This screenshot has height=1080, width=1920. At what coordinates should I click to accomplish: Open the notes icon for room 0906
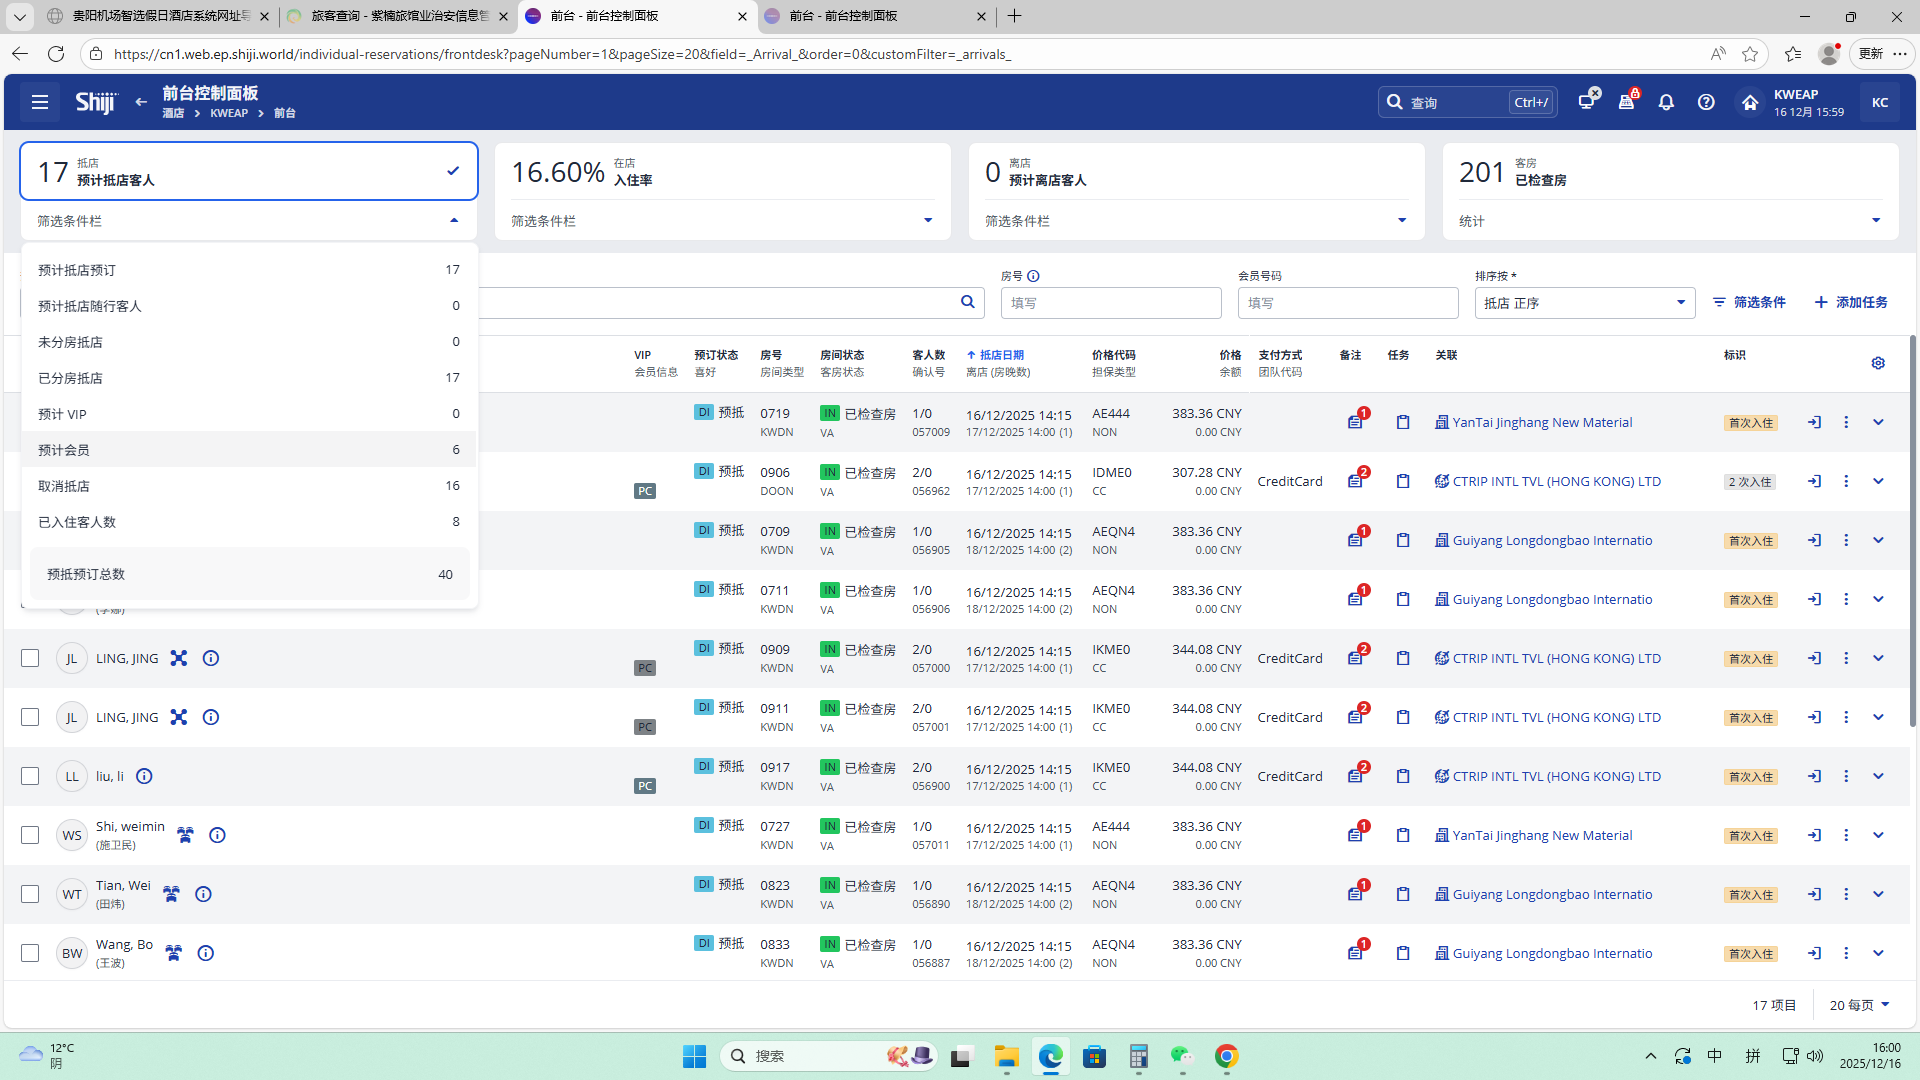pos(1355,481)
